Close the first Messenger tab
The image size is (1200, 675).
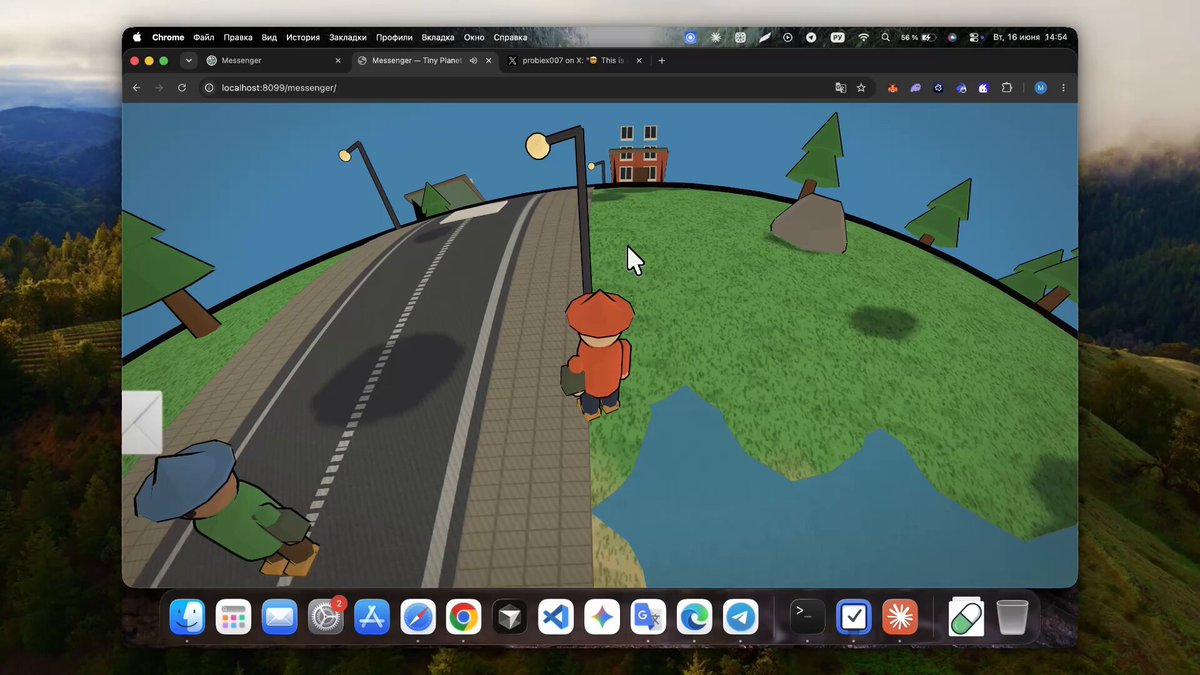(x=336, y=61)
